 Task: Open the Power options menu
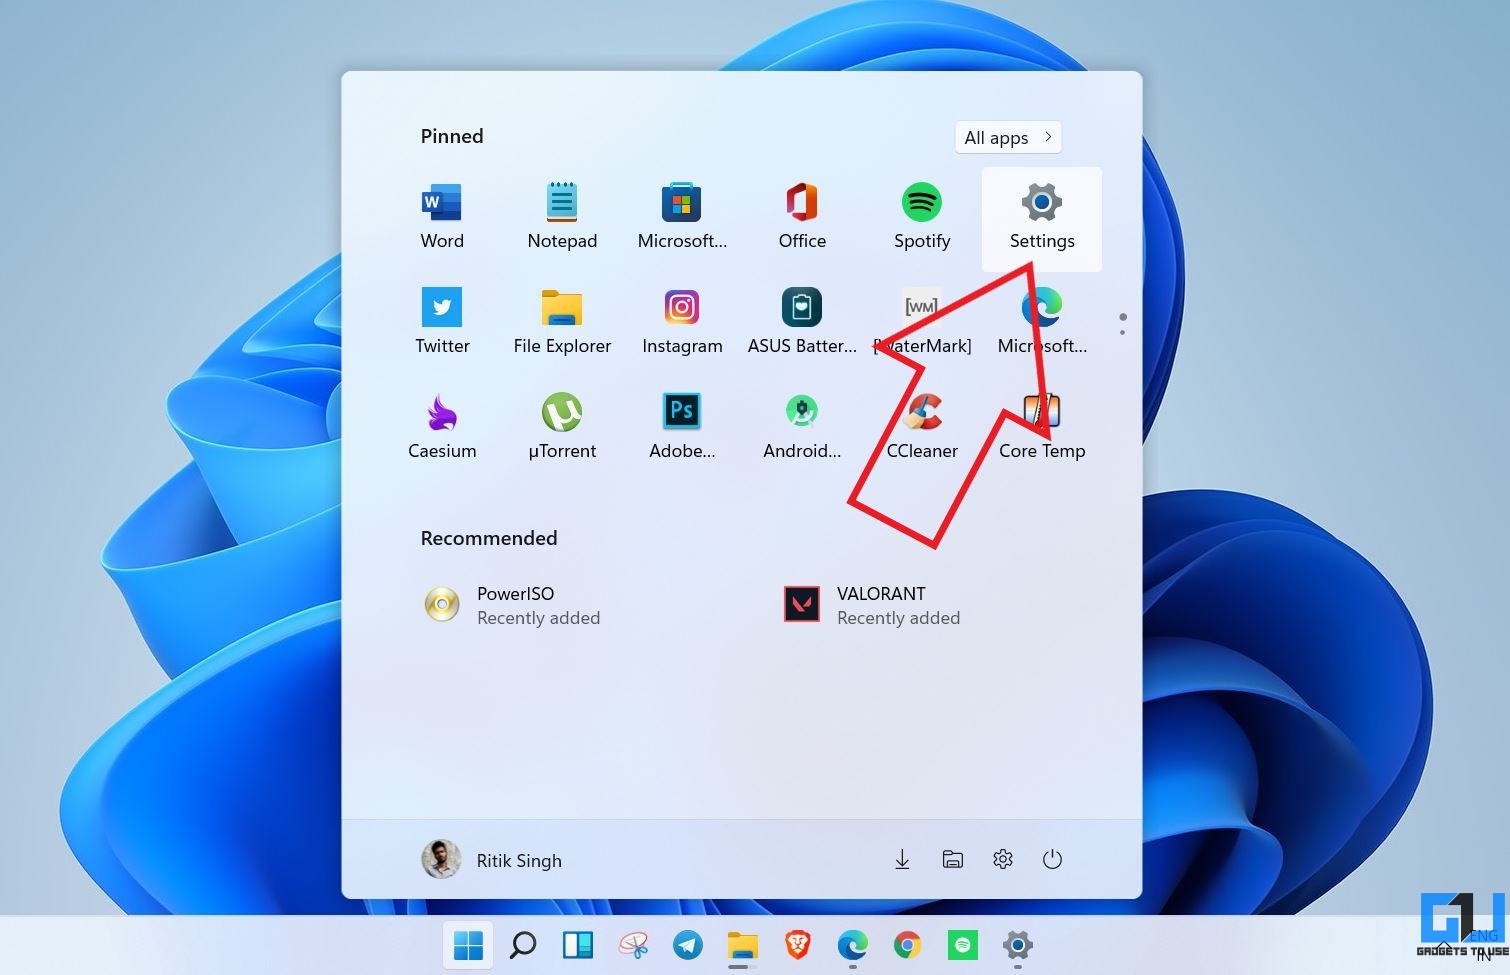coord(1052,859)
